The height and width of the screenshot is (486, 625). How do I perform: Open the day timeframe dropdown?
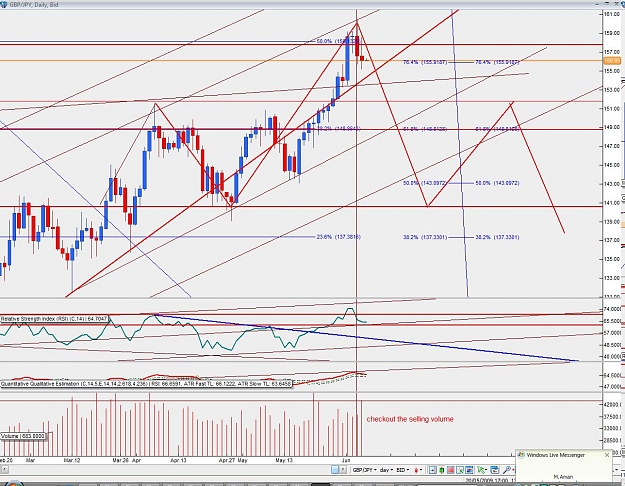pyautogui.click(x=387, y=470)
